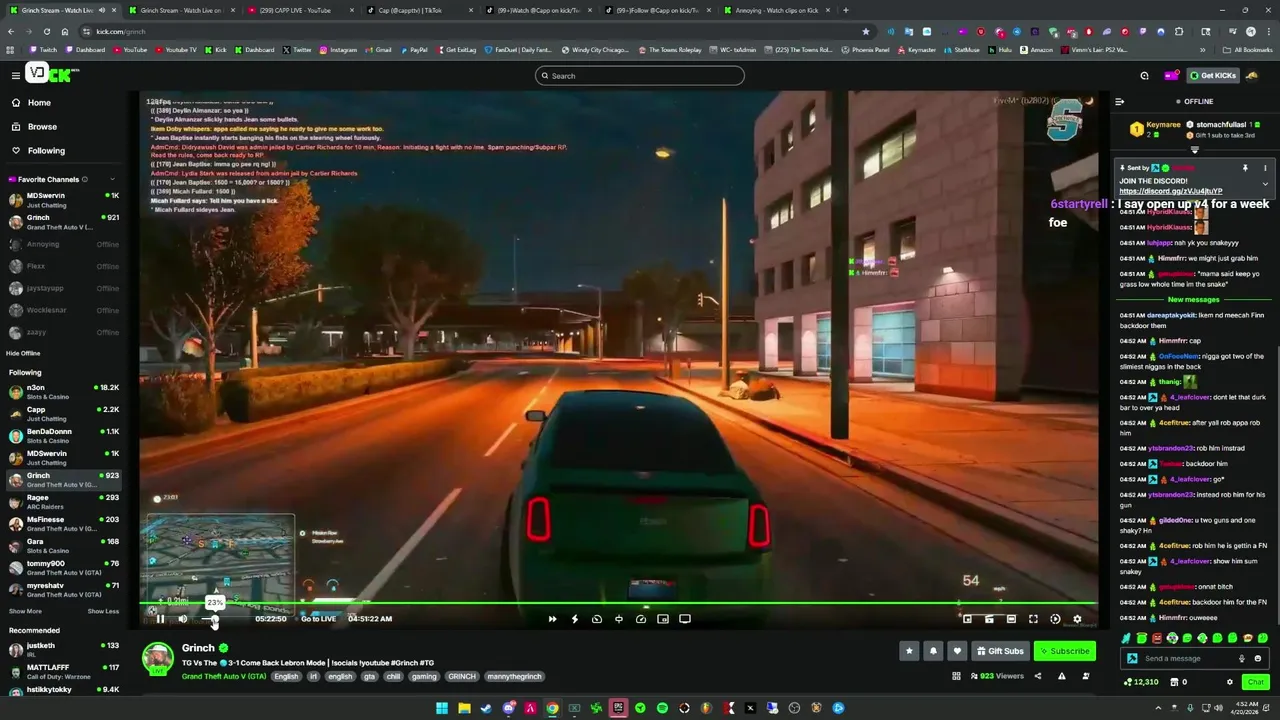Pause the Grinch stream video
This screenshot has width=1280, height=720.
160,619
